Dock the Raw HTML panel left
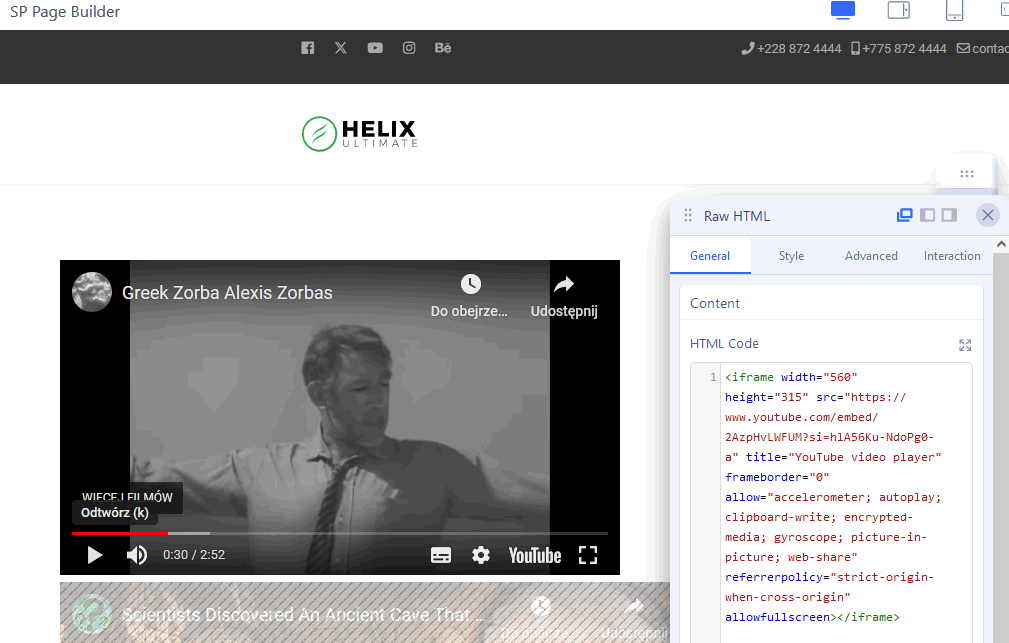This screenshot has width=1009, height=643. (927, 215)
